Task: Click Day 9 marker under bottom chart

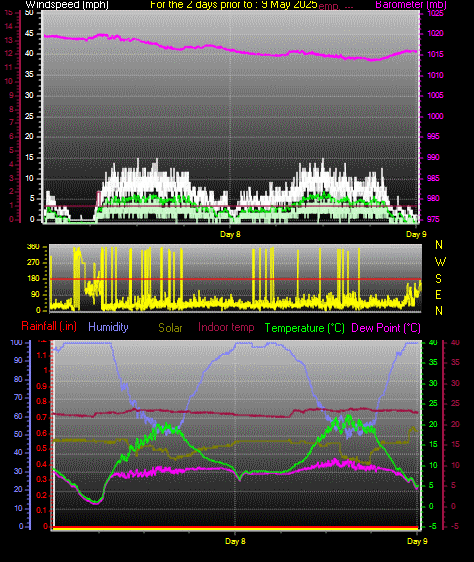Action: pos(417,541)
